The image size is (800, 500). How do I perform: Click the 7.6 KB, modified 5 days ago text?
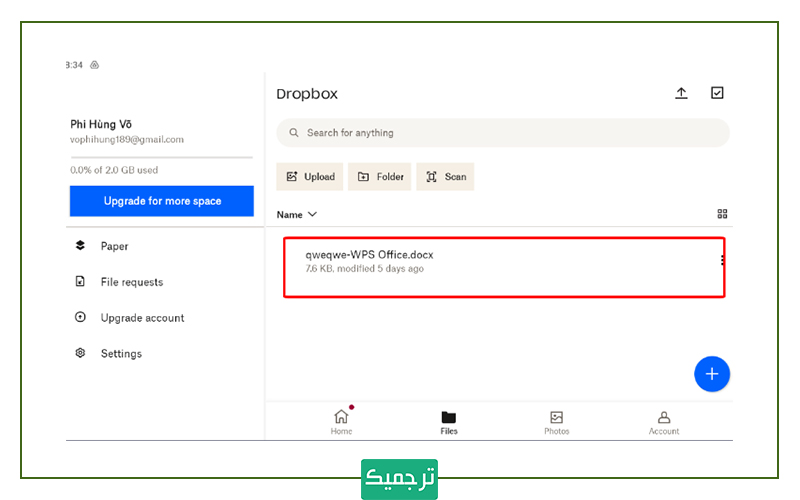click(x=364, y=268)
